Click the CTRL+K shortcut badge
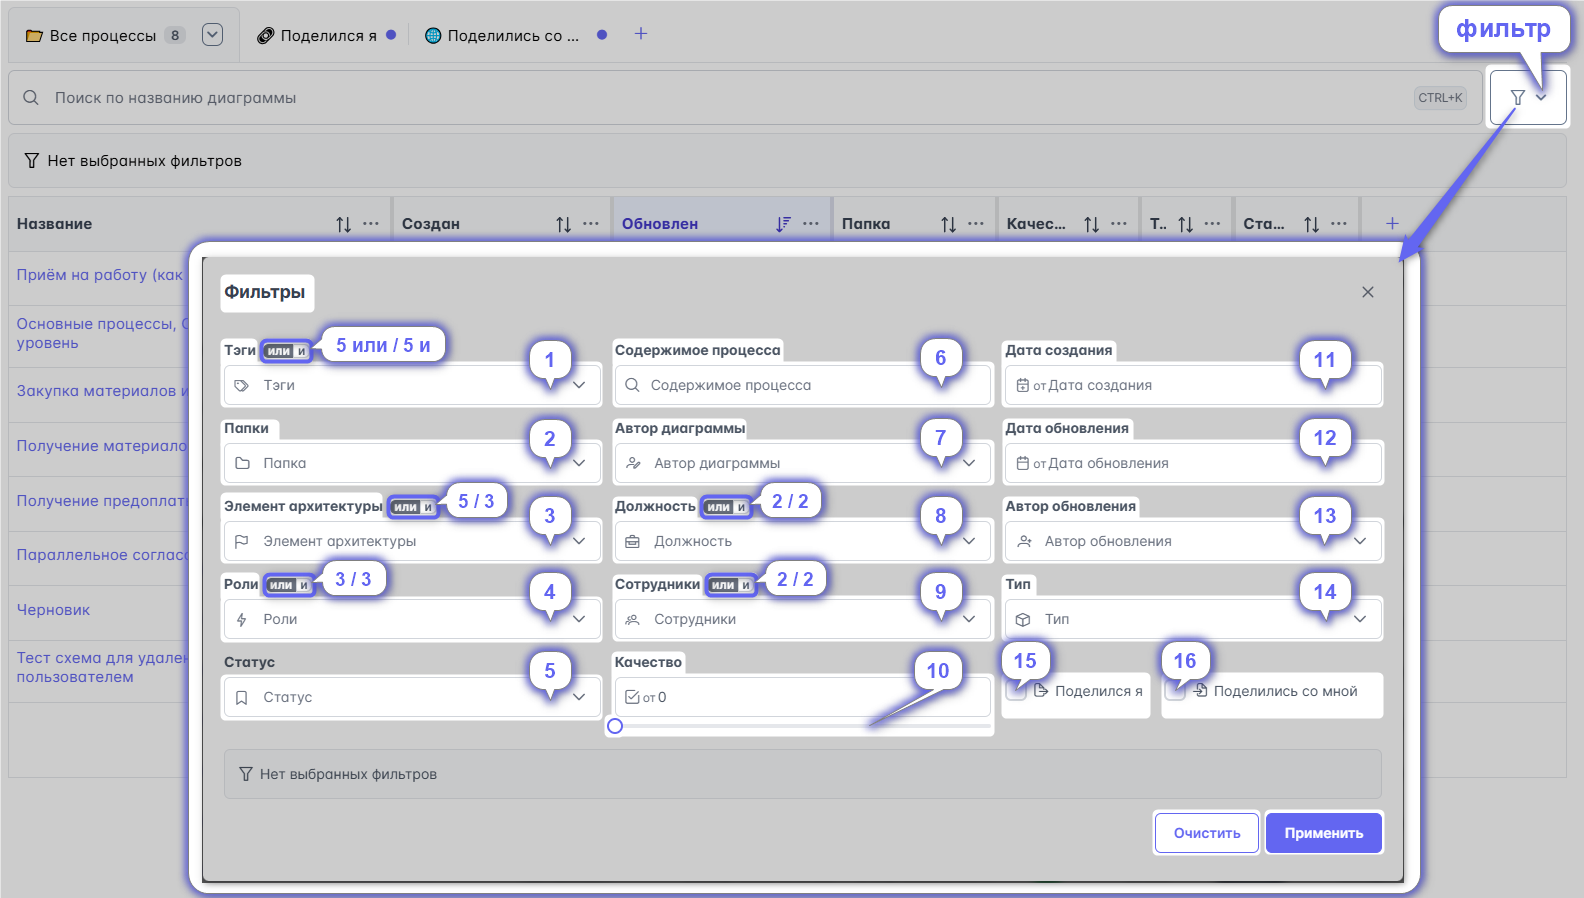The height and width of the screenshot is (898, 1584). 1440,98
